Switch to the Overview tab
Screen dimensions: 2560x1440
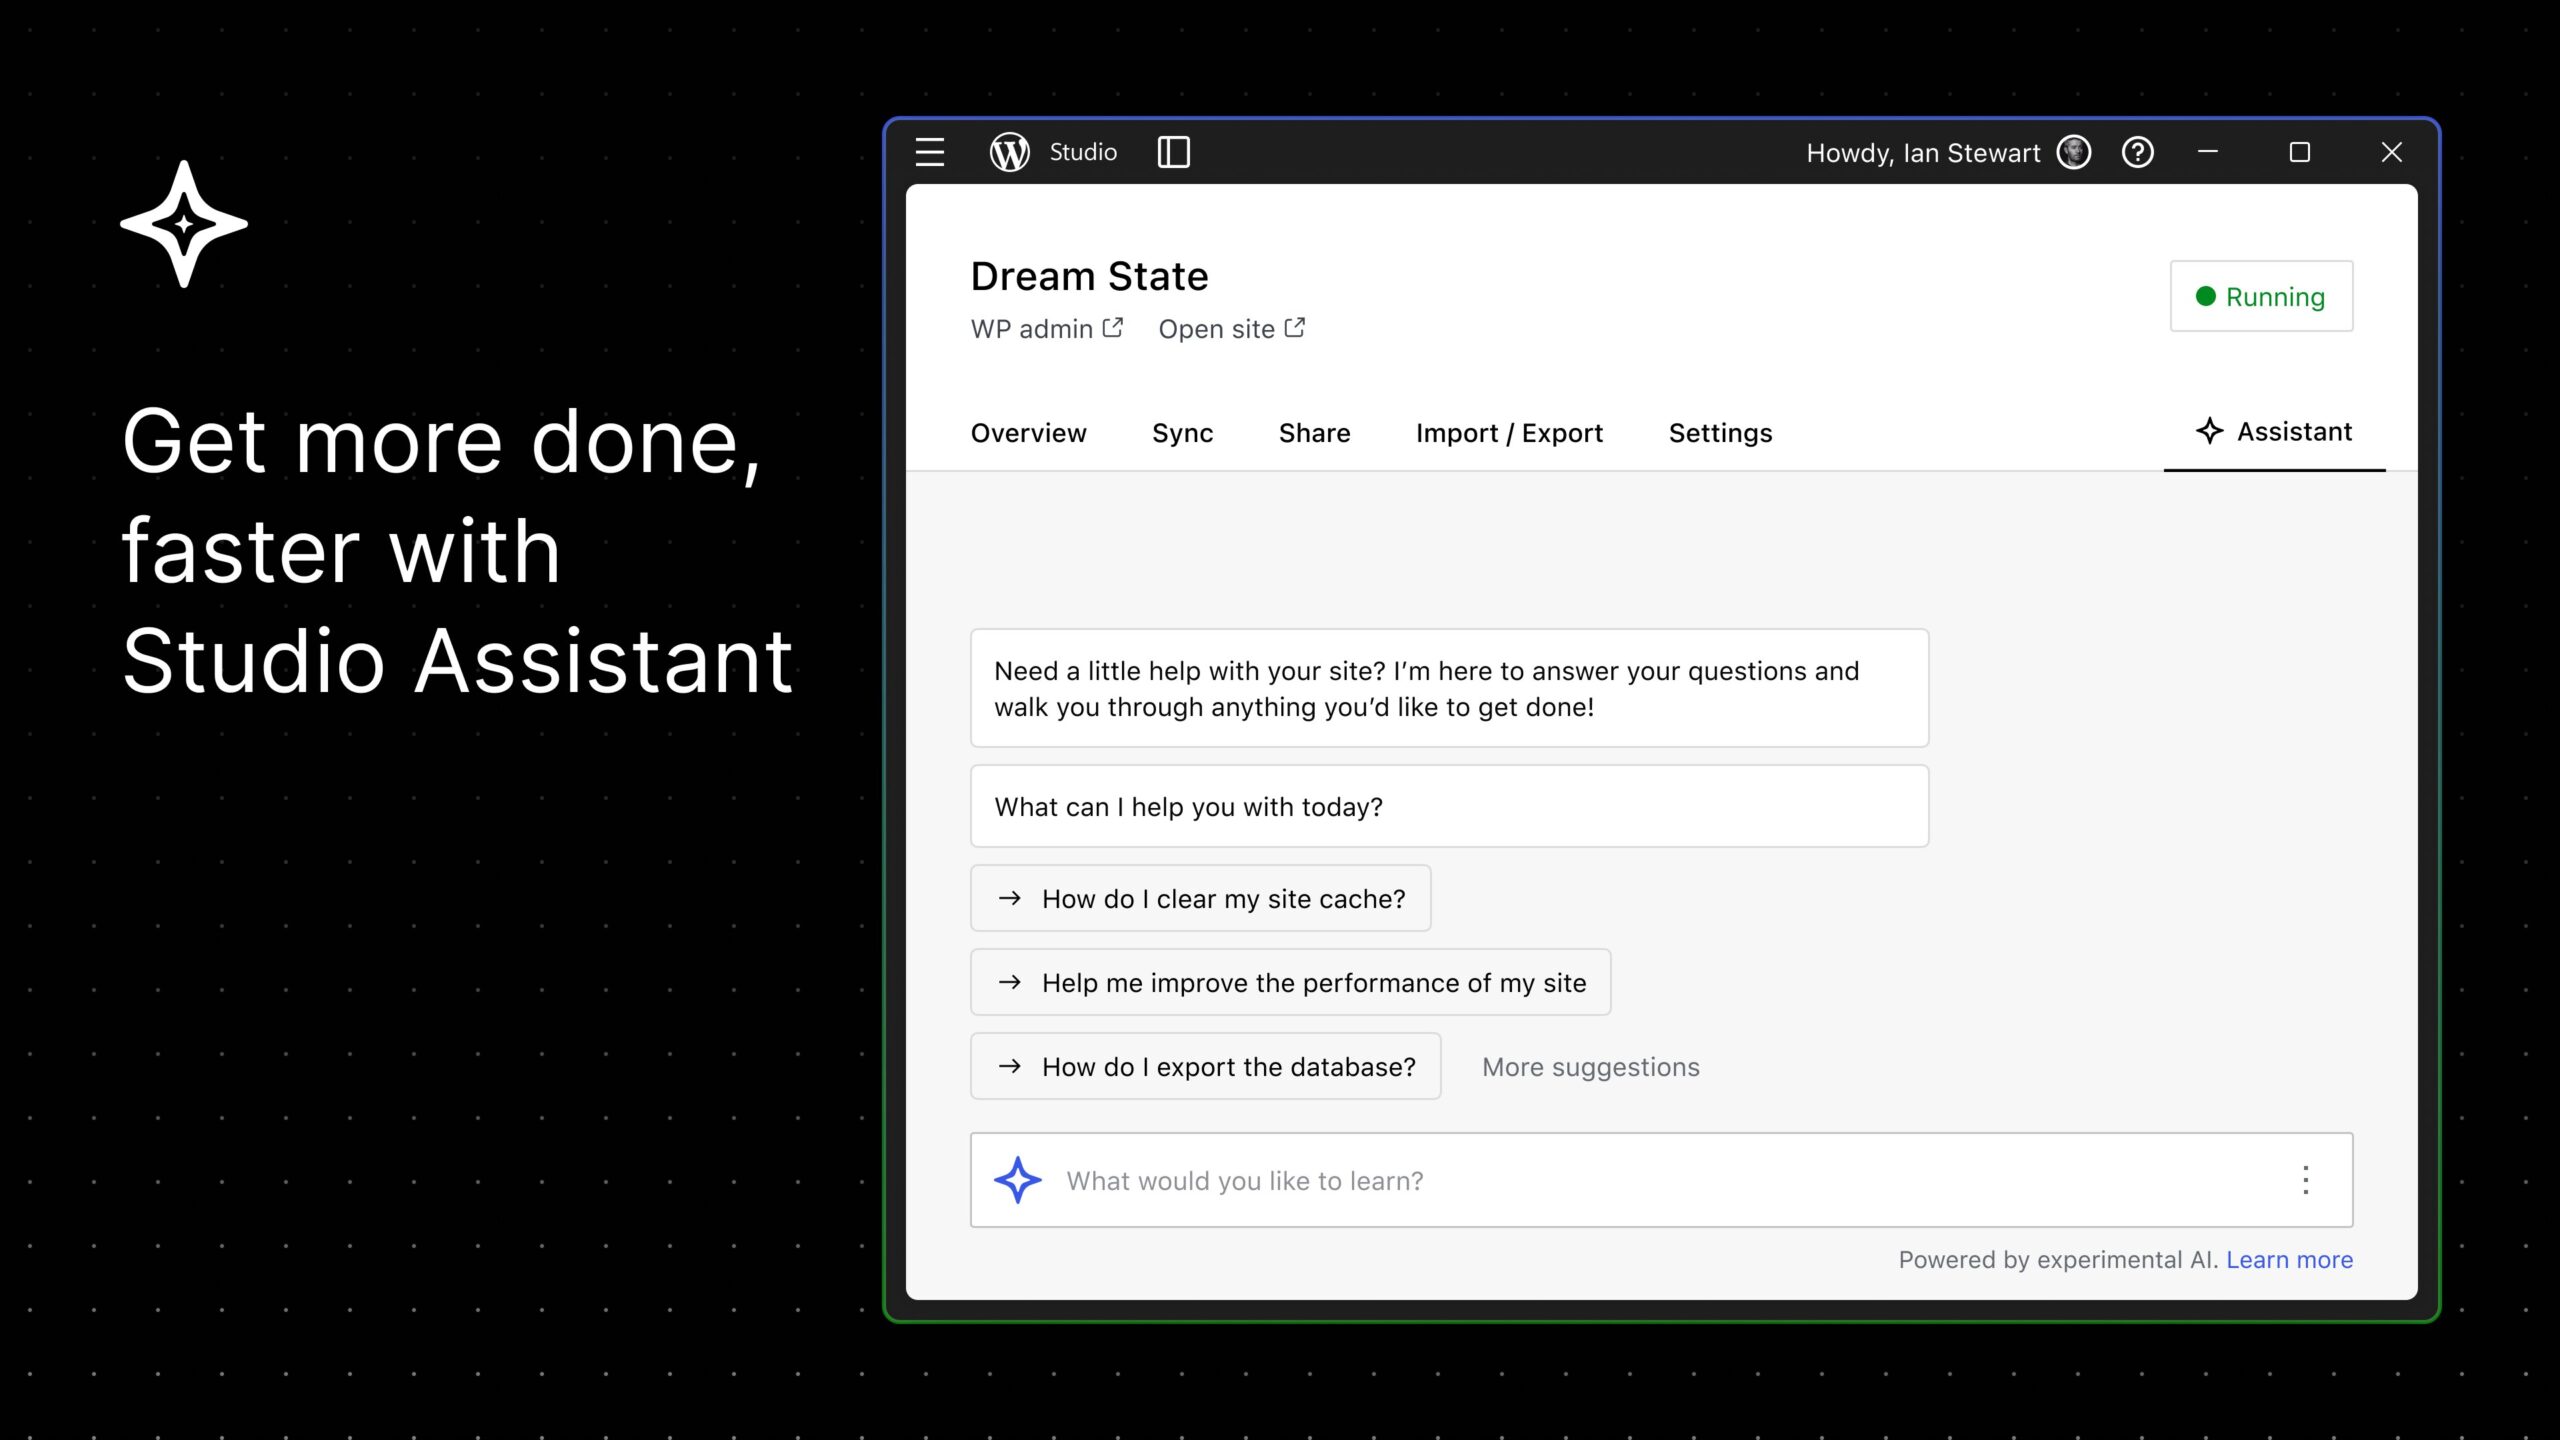click(1028, 433)
